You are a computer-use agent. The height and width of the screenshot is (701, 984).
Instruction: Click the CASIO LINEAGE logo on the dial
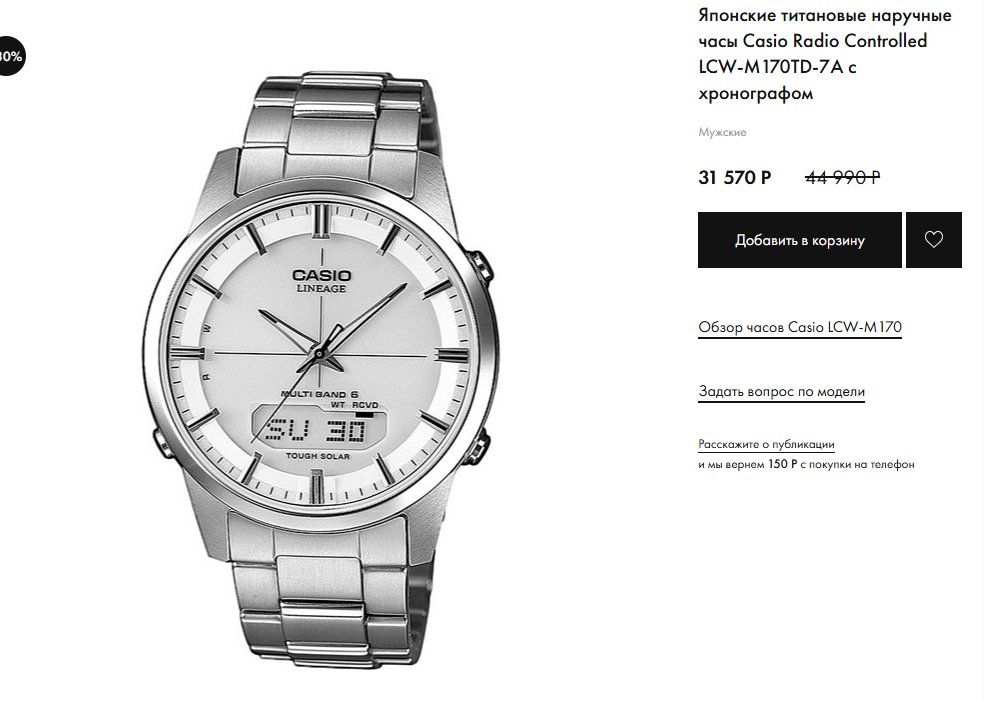click(x=321, y=281)
